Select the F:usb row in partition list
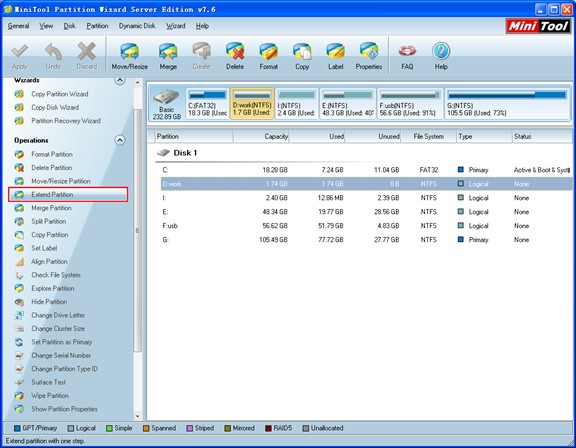 click(x=366, y=226)
